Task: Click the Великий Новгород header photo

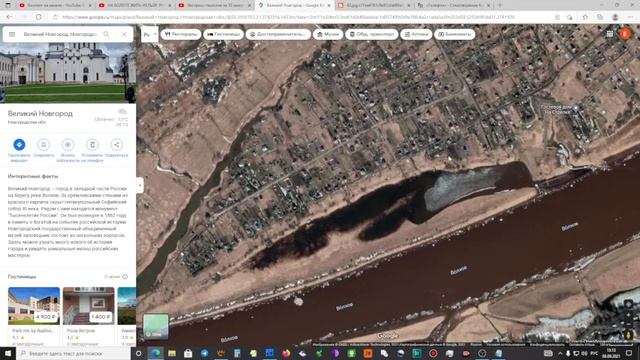Action: [x=68, y=73]
